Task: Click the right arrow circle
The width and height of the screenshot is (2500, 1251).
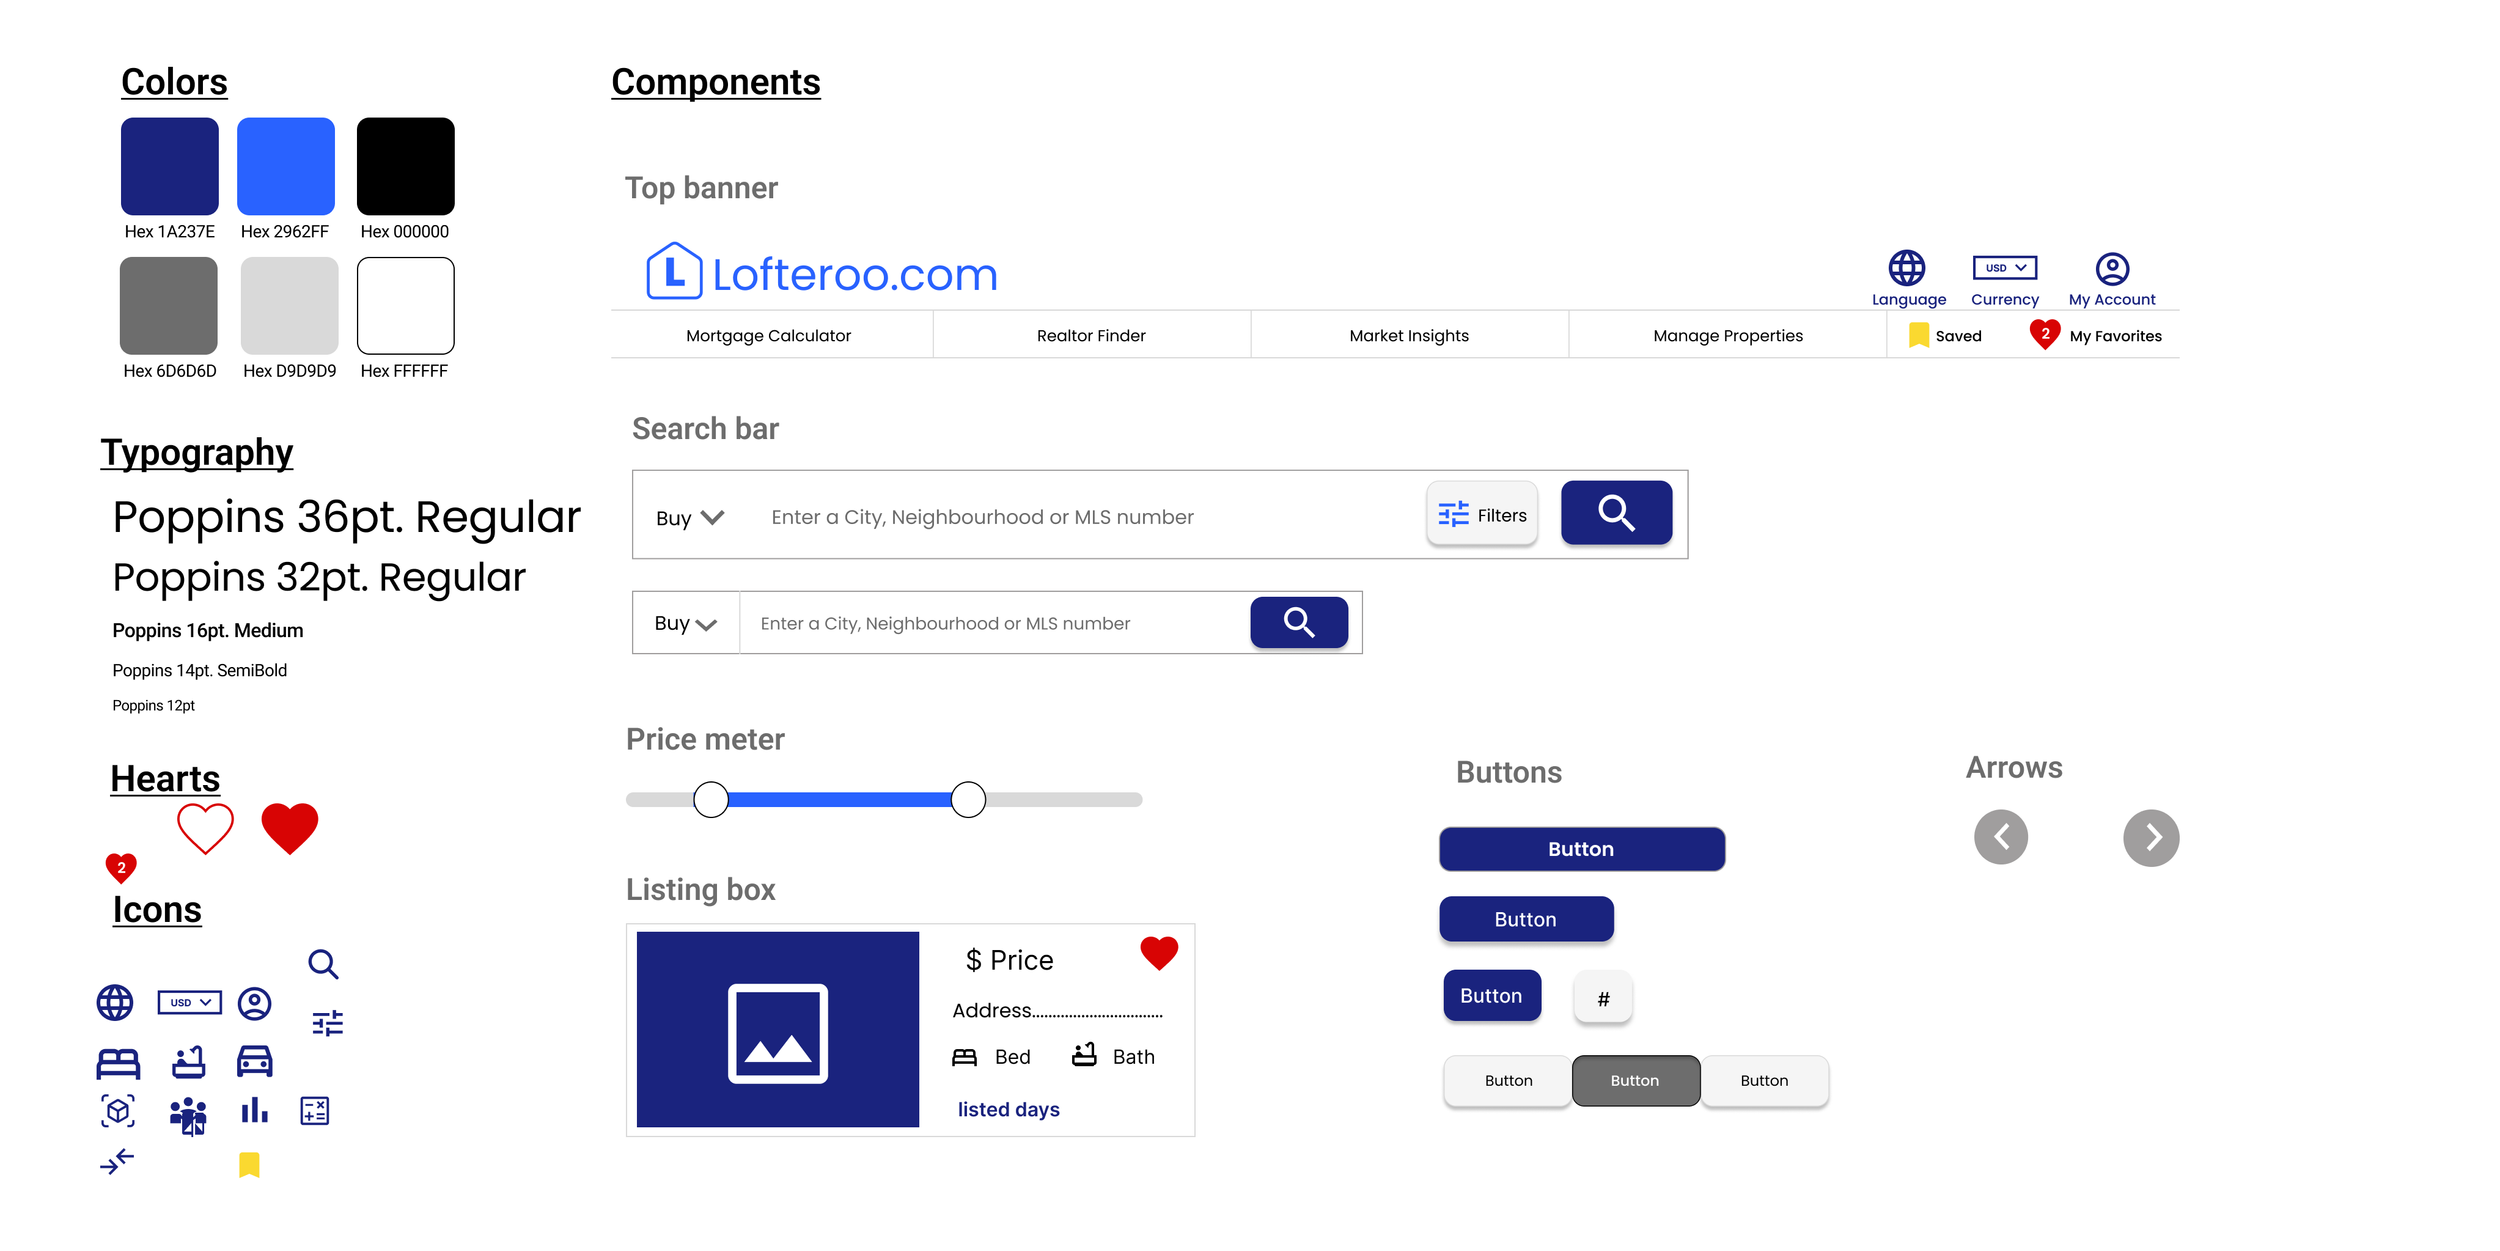Action: [2150, 837]
